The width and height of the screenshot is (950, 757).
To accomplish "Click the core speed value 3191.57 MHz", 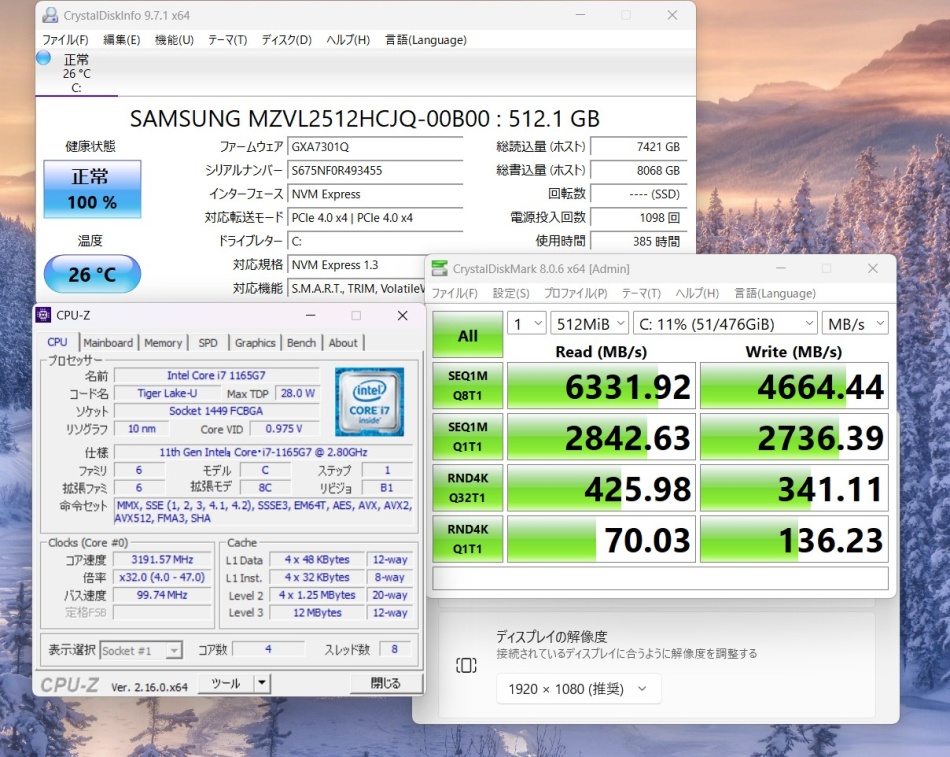I will (162, 559).
